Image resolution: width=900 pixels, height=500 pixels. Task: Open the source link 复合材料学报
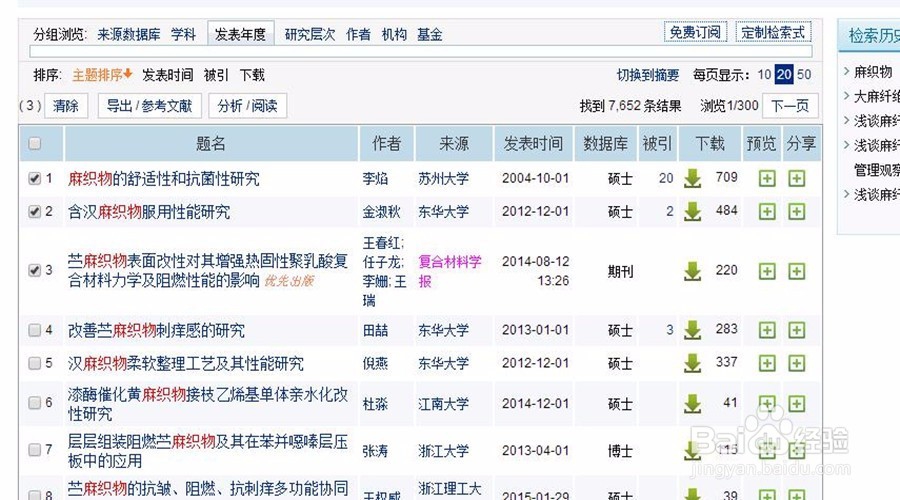(450, 271)
